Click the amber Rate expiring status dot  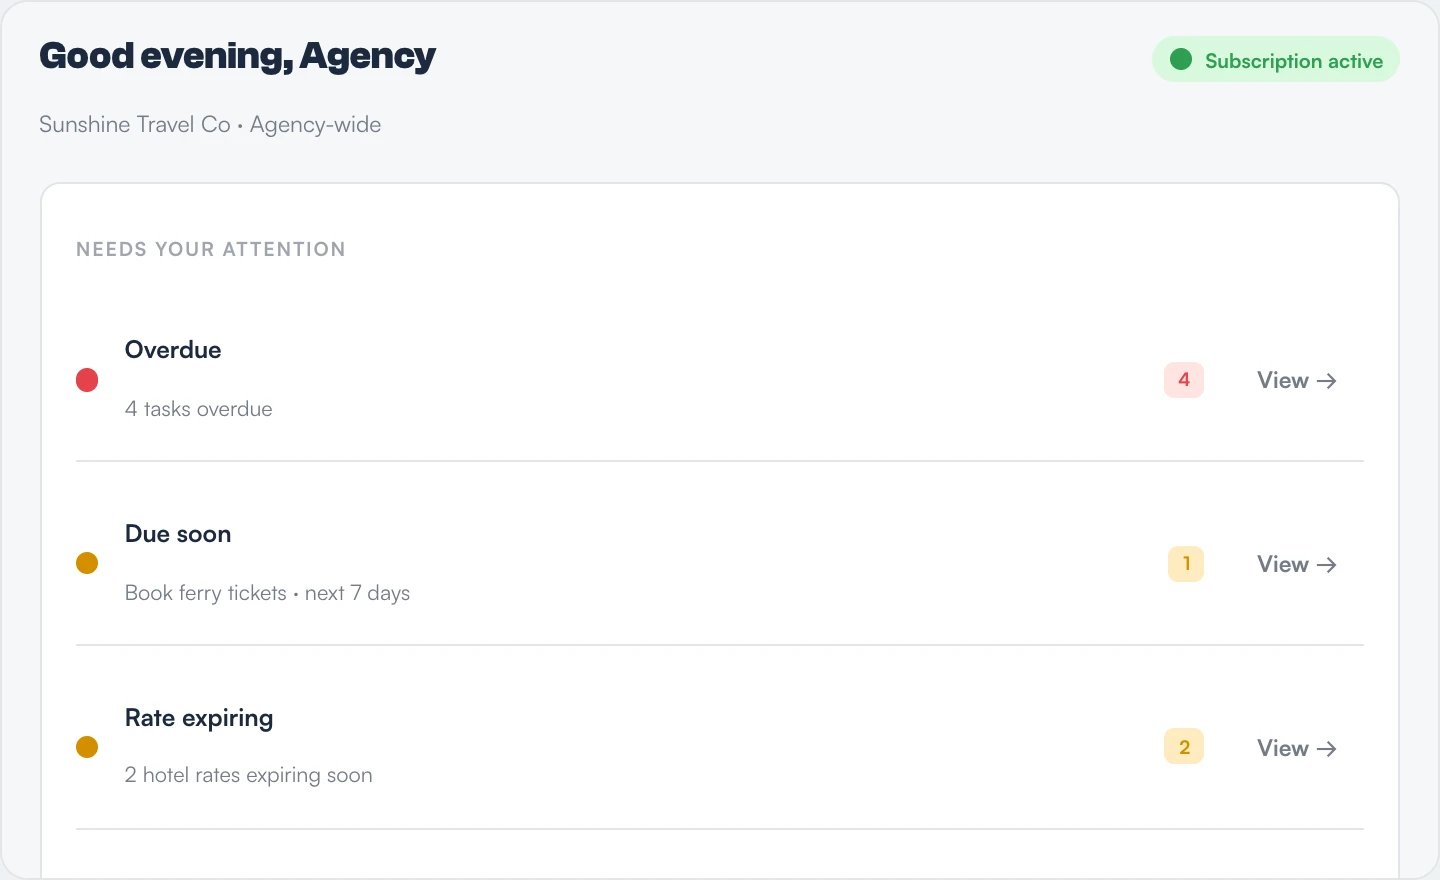coord(87,747)
